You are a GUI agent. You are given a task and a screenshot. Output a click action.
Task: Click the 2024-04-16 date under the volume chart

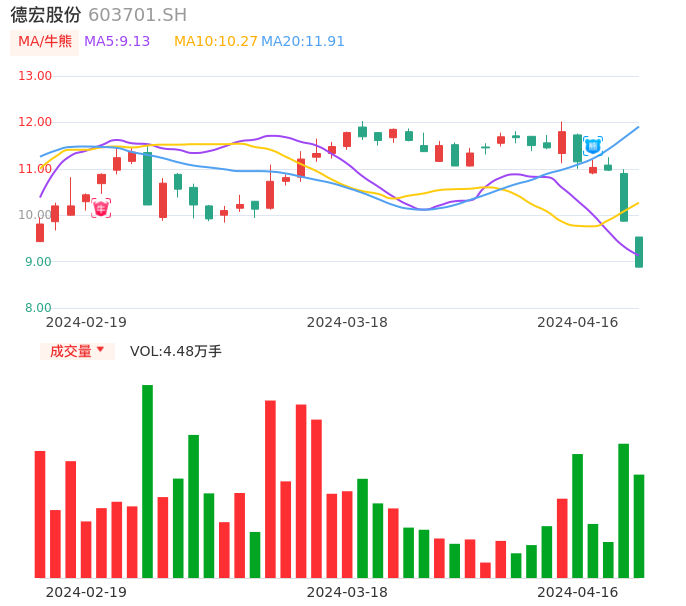pyautogui.click(x=578, y=592)
